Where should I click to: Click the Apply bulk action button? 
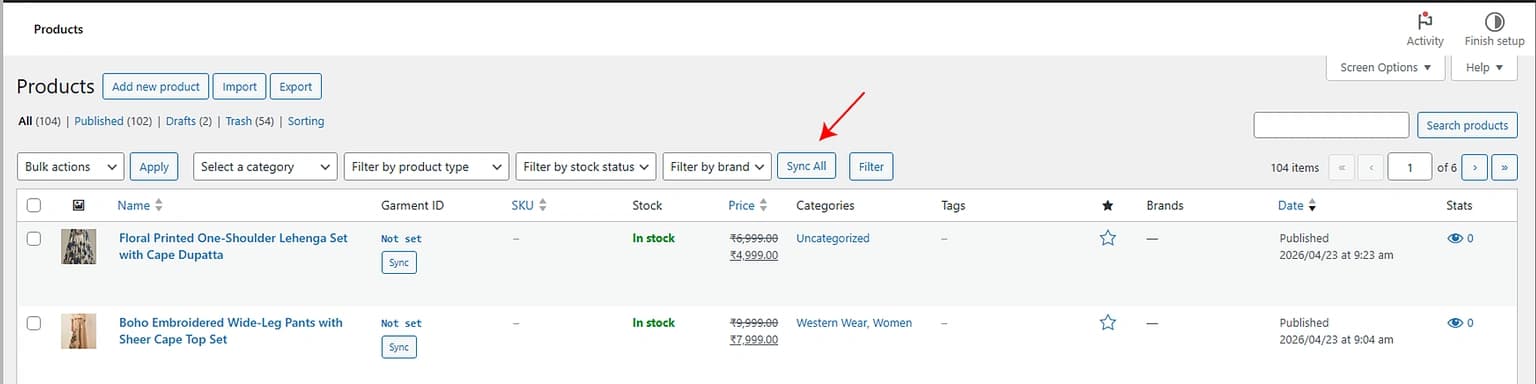tap(154, 167)
